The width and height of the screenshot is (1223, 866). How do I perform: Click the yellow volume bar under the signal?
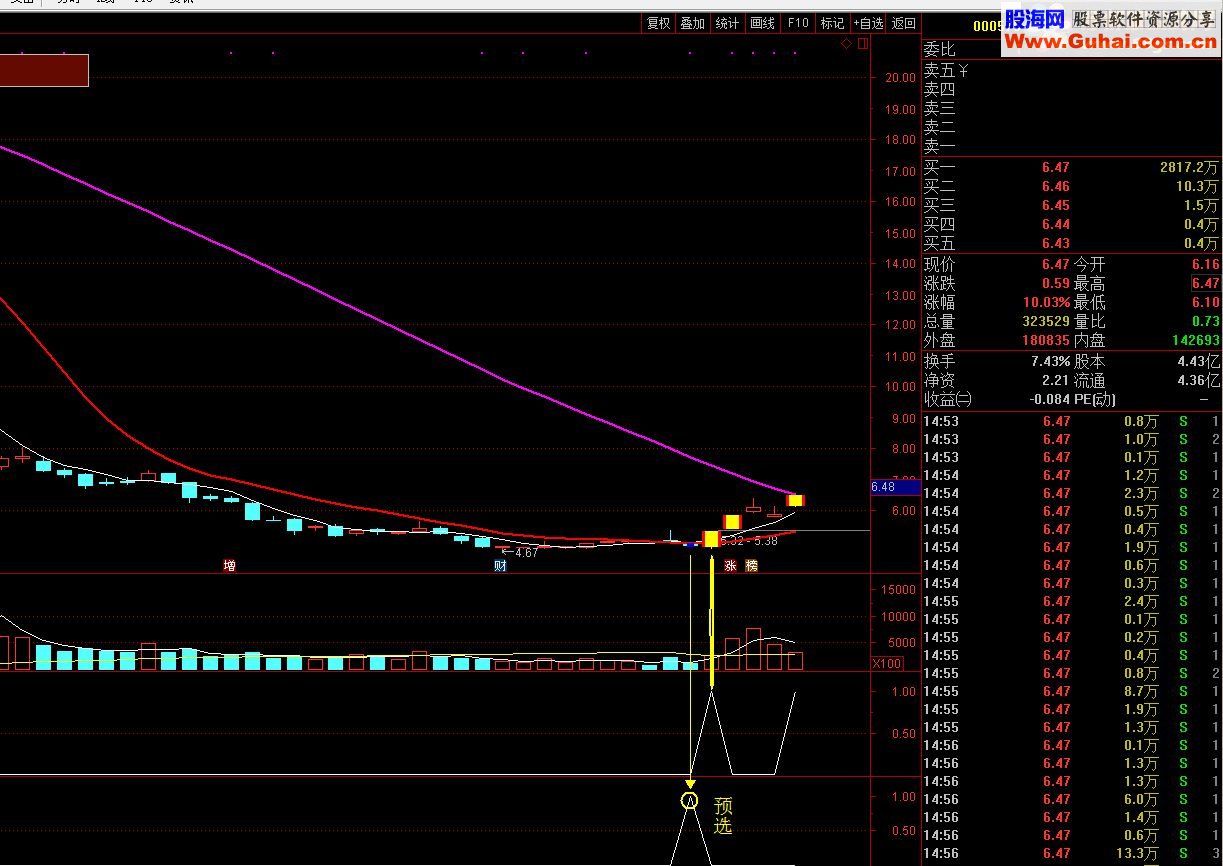pyautogui.click(x=711, y=622)
